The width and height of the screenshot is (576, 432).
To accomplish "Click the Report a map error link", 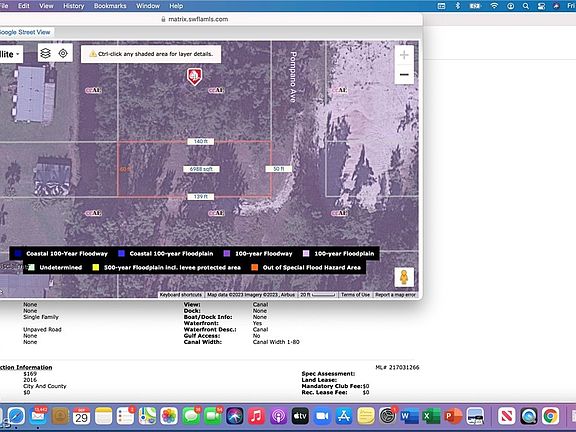I will pos(395,295).
